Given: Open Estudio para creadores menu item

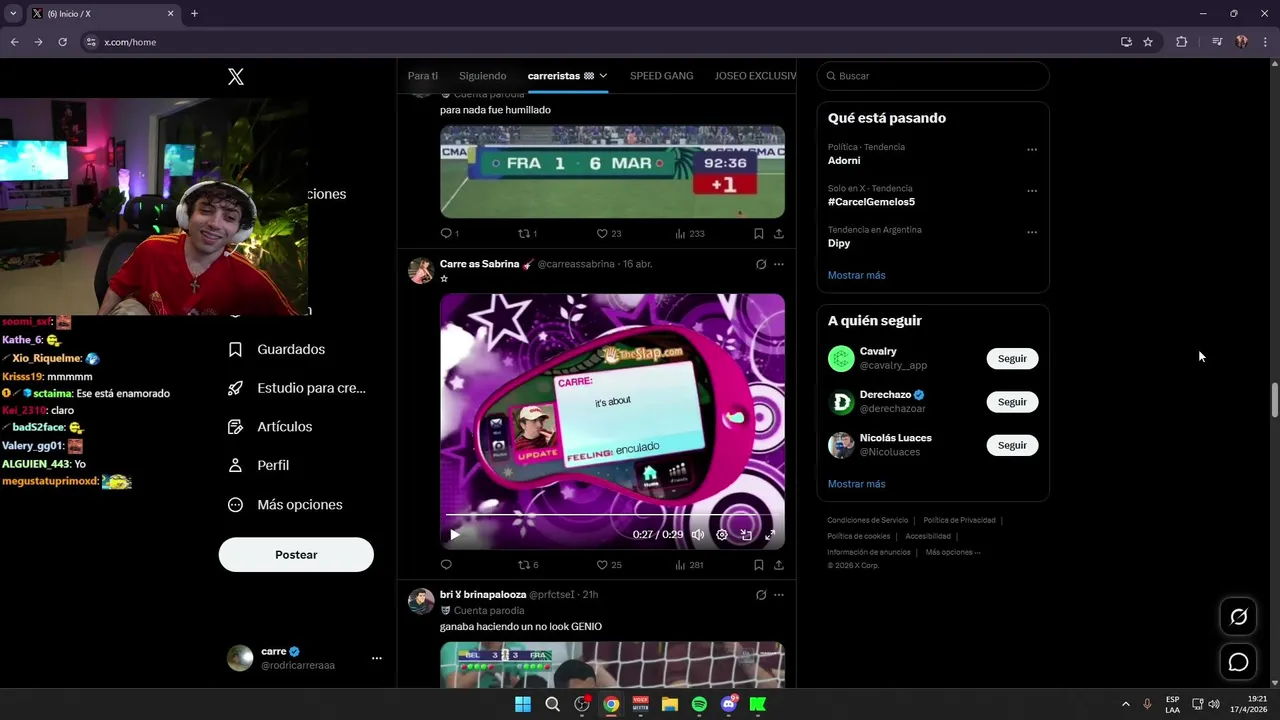Looking at the screenshot, I should tap(297, 388).
